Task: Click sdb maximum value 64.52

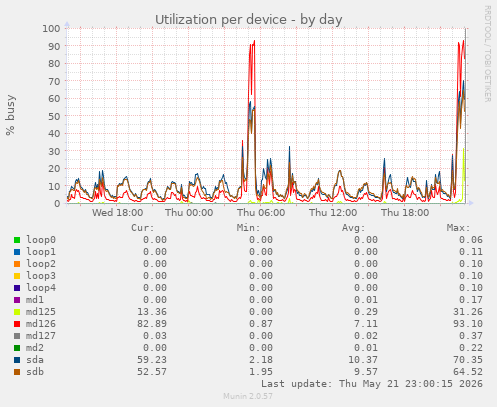Action: click(x=468, y=372)
